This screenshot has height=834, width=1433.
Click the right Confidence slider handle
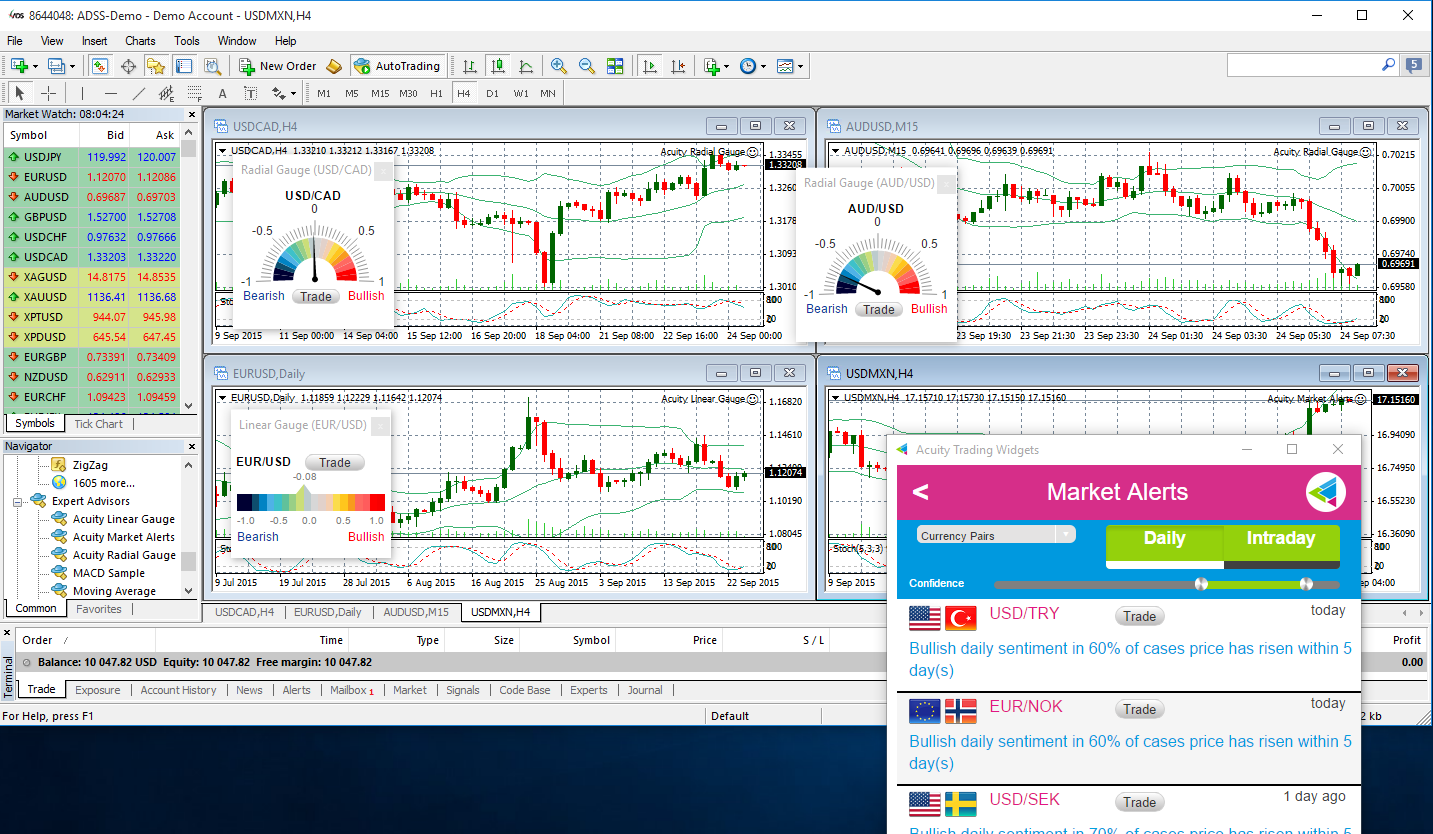coord(1305,584)
